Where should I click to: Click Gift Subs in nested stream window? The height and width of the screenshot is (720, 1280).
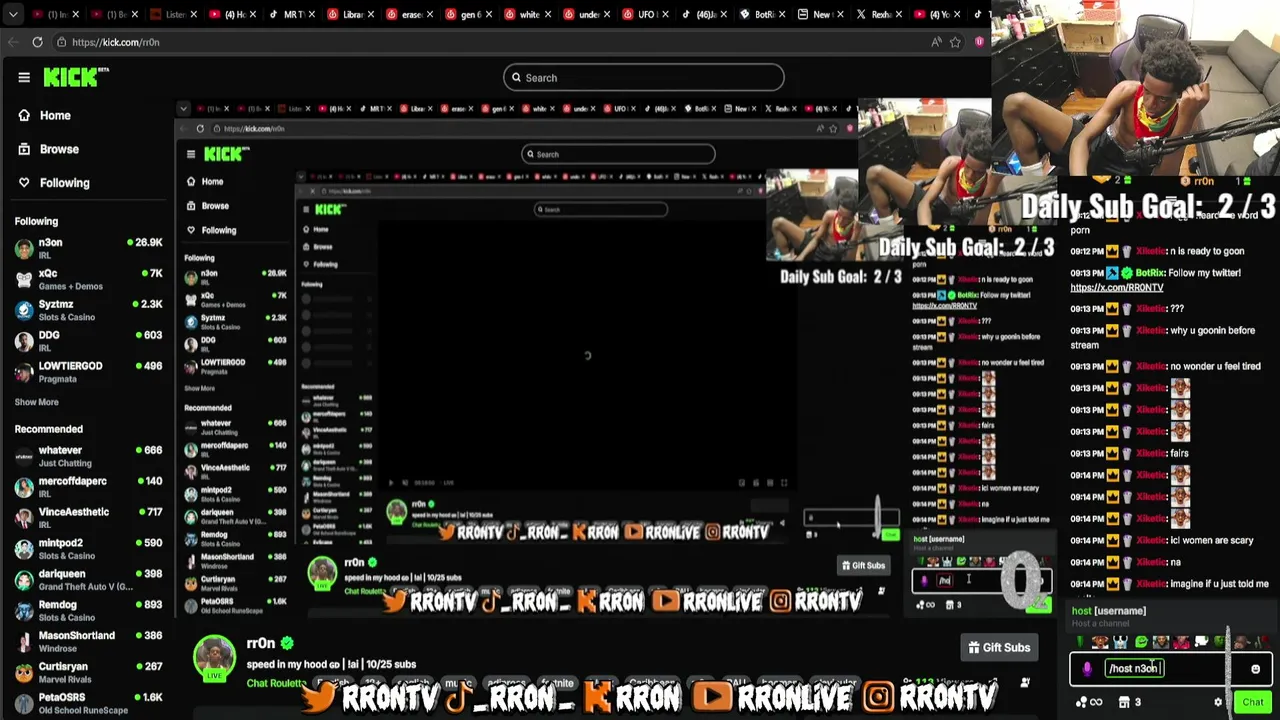coord(862,565)
